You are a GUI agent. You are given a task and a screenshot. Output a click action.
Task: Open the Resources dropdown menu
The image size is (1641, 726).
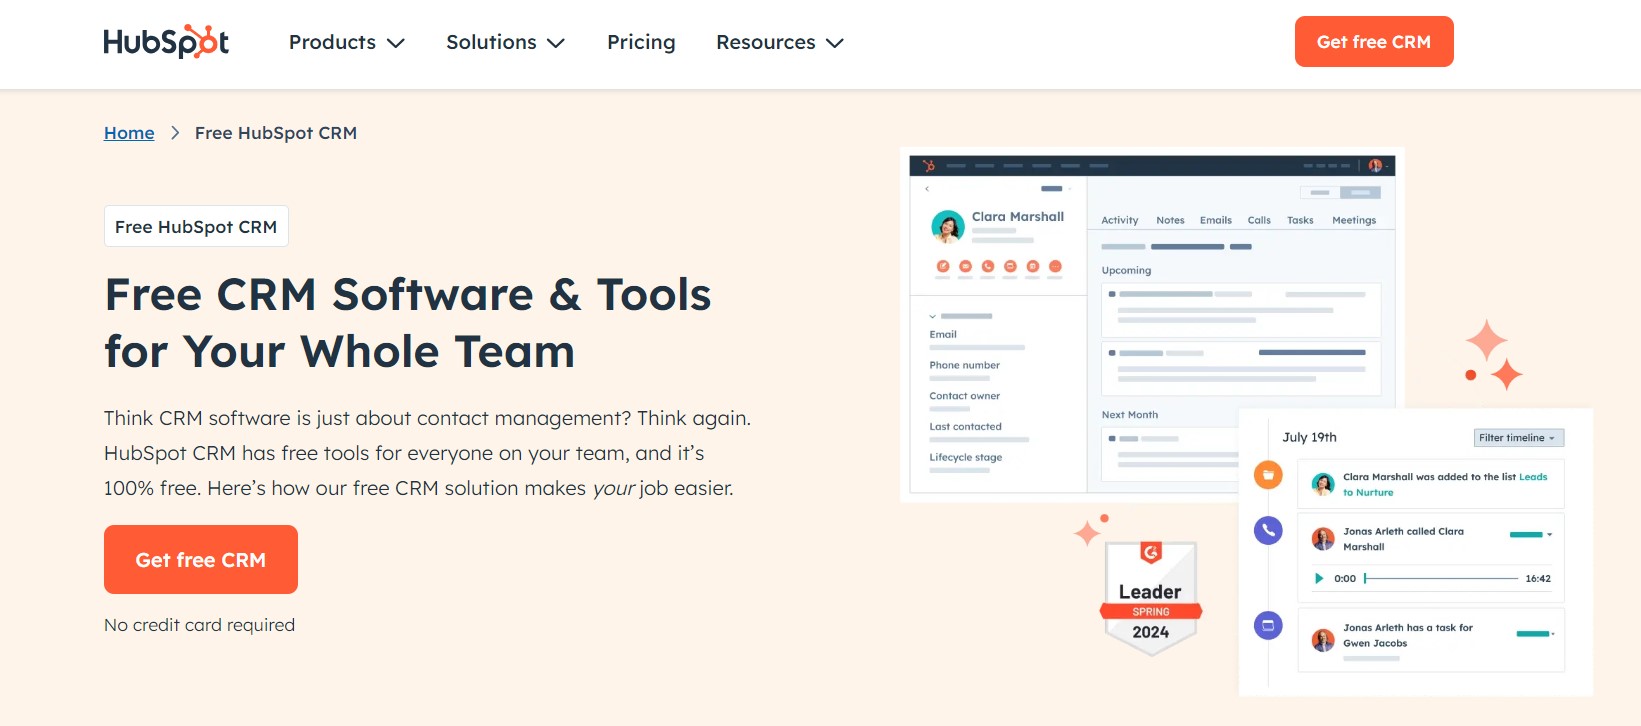click(x=780, y=42)
